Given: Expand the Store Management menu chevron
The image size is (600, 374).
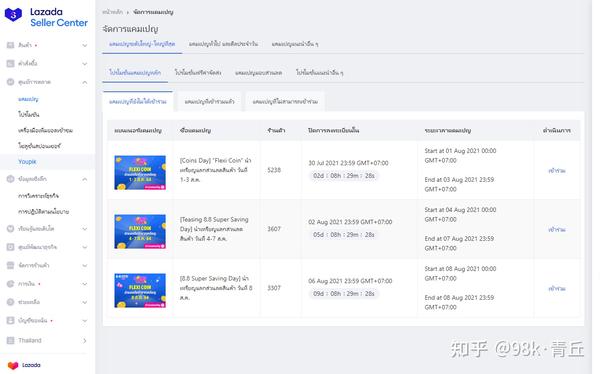Looking at the screenshot, I should (x=85, y=265).
